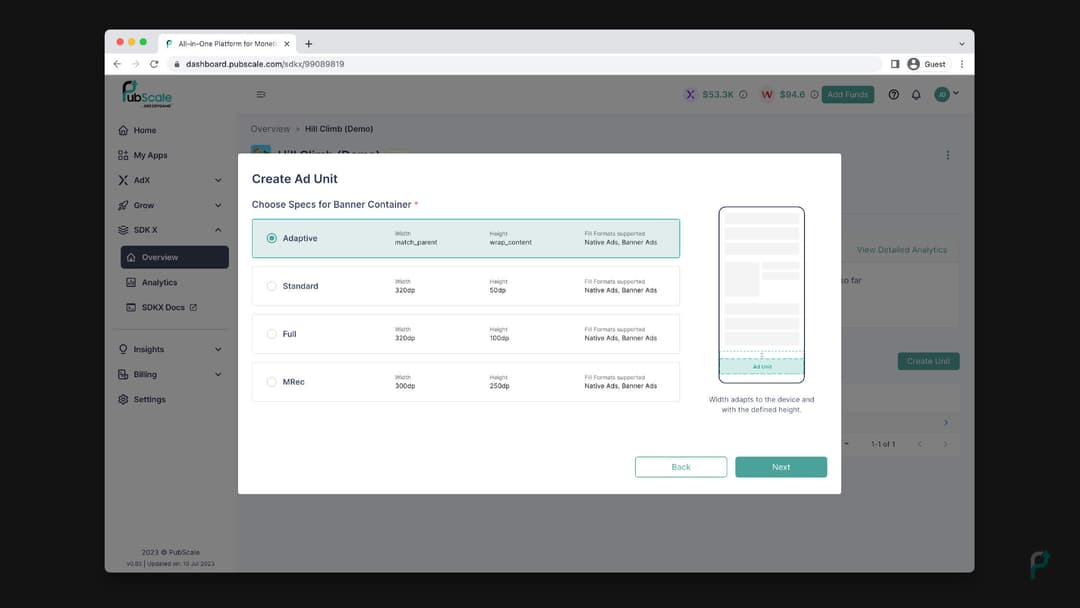Click the Back button
This screenshot has height=608, width=1080.
[x=680, y=467]
